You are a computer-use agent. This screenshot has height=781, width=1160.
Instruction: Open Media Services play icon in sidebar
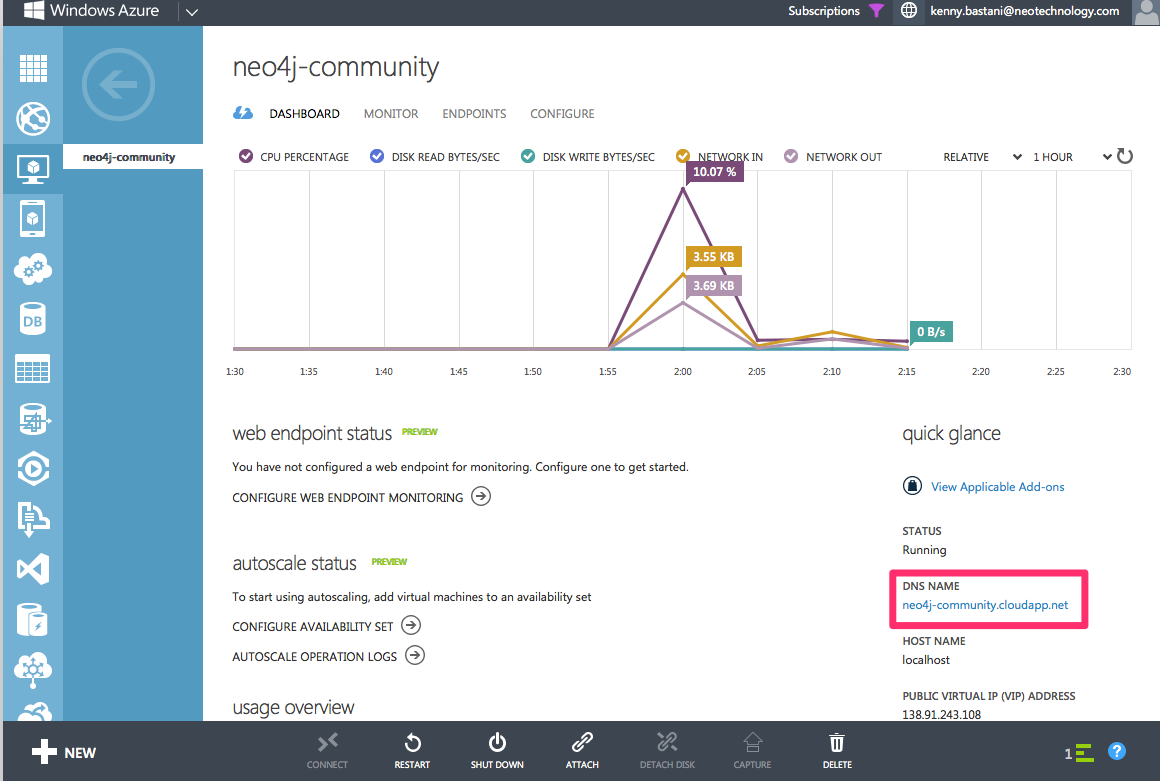[33, 469]
